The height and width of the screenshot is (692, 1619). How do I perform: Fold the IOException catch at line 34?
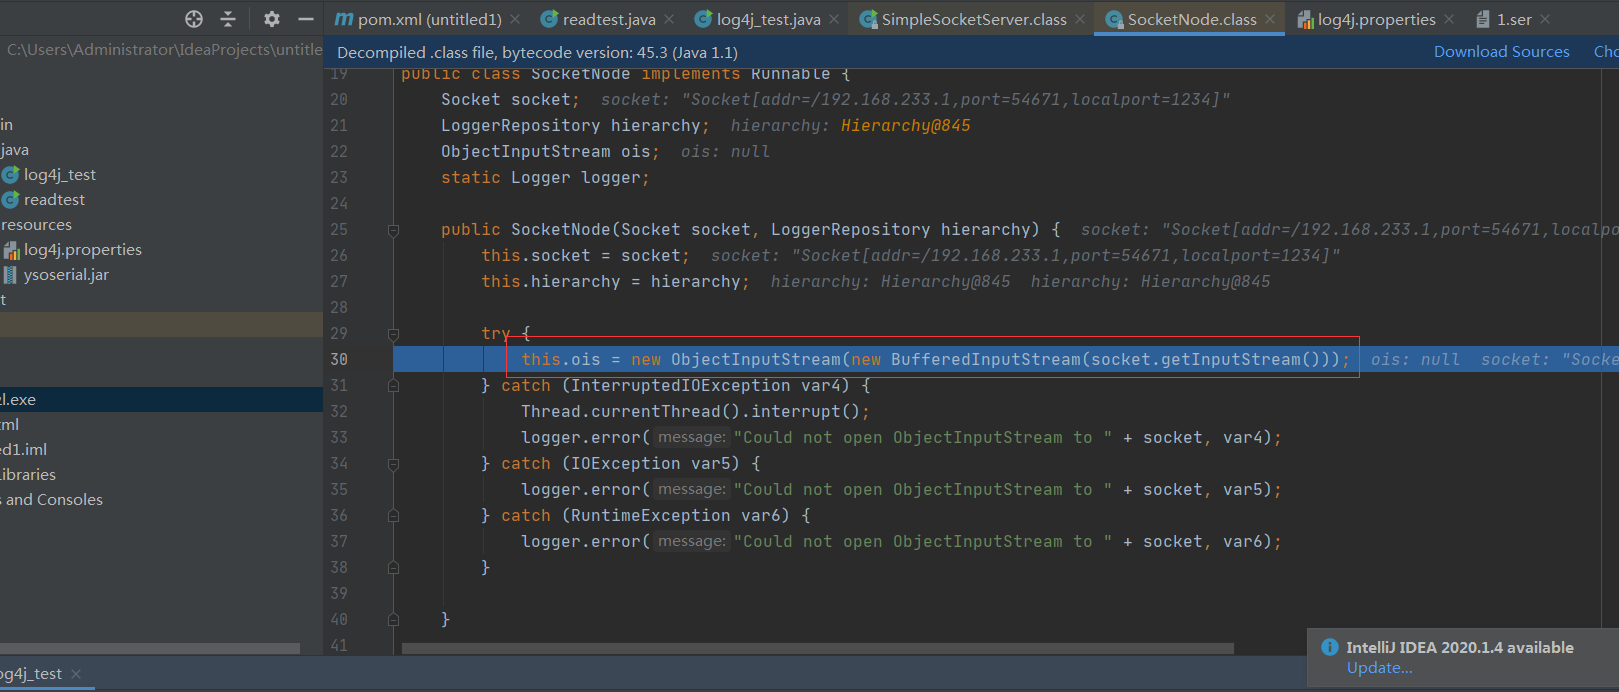click(x=393, y=464)
